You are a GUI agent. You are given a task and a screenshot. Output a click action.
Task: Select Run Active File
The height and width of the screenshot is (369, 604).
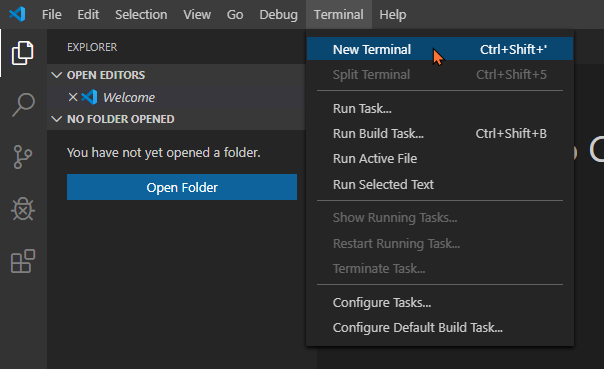(440, 159)
